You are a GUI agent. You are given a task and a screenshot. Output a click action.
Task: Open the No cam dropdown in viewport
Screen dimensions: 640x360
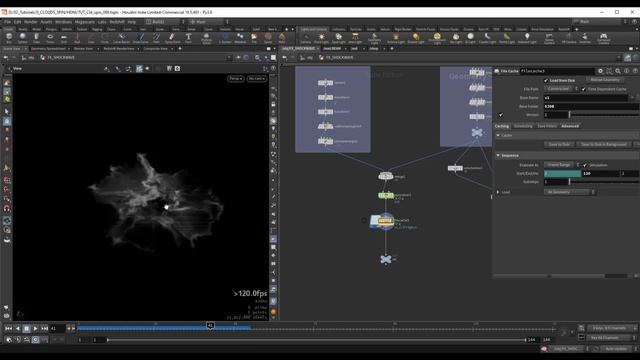click(257, 78)
